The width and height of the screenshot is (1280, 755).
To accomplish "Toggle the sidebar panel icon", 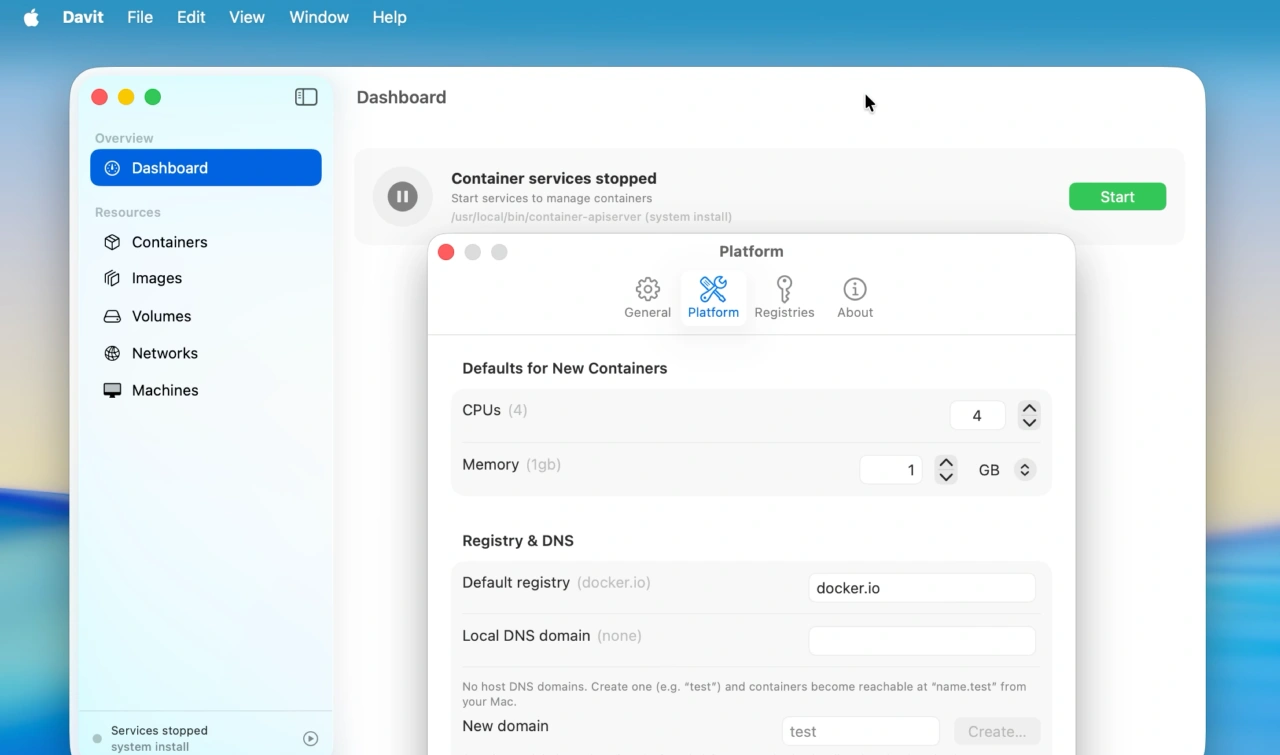I will coord(306,97).
